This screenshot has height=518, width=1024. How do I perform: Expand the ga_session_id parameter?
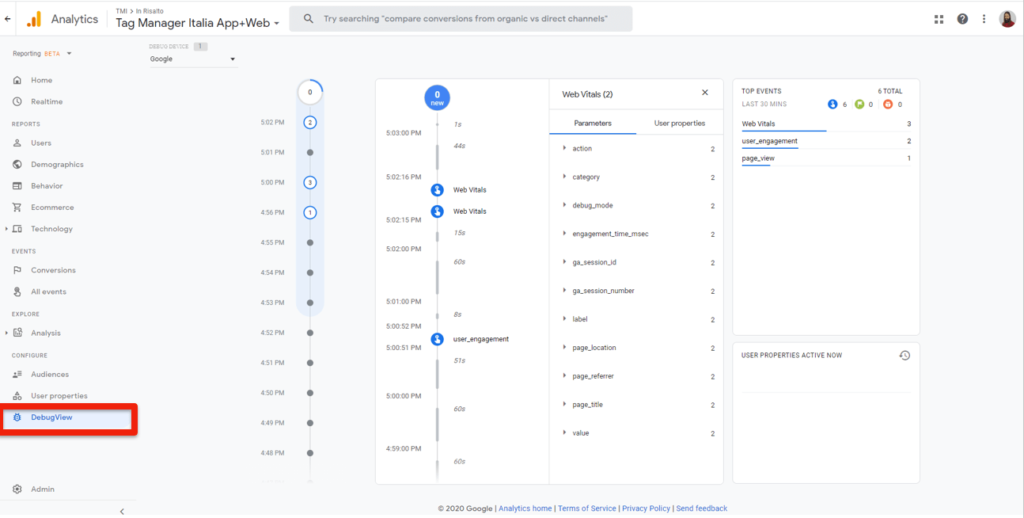(x=564, y=263)
